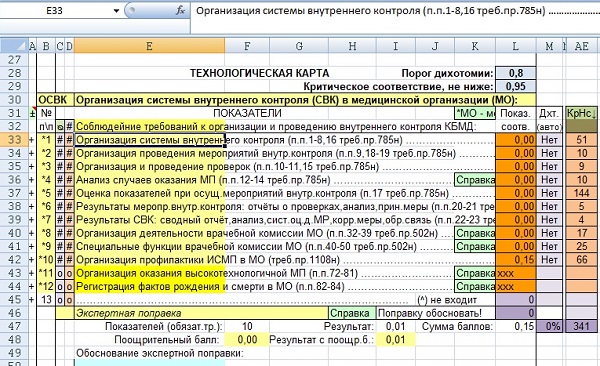The image size is (600, 366).
Task: Click the Name Box showing E33
Action: (55, 11)
